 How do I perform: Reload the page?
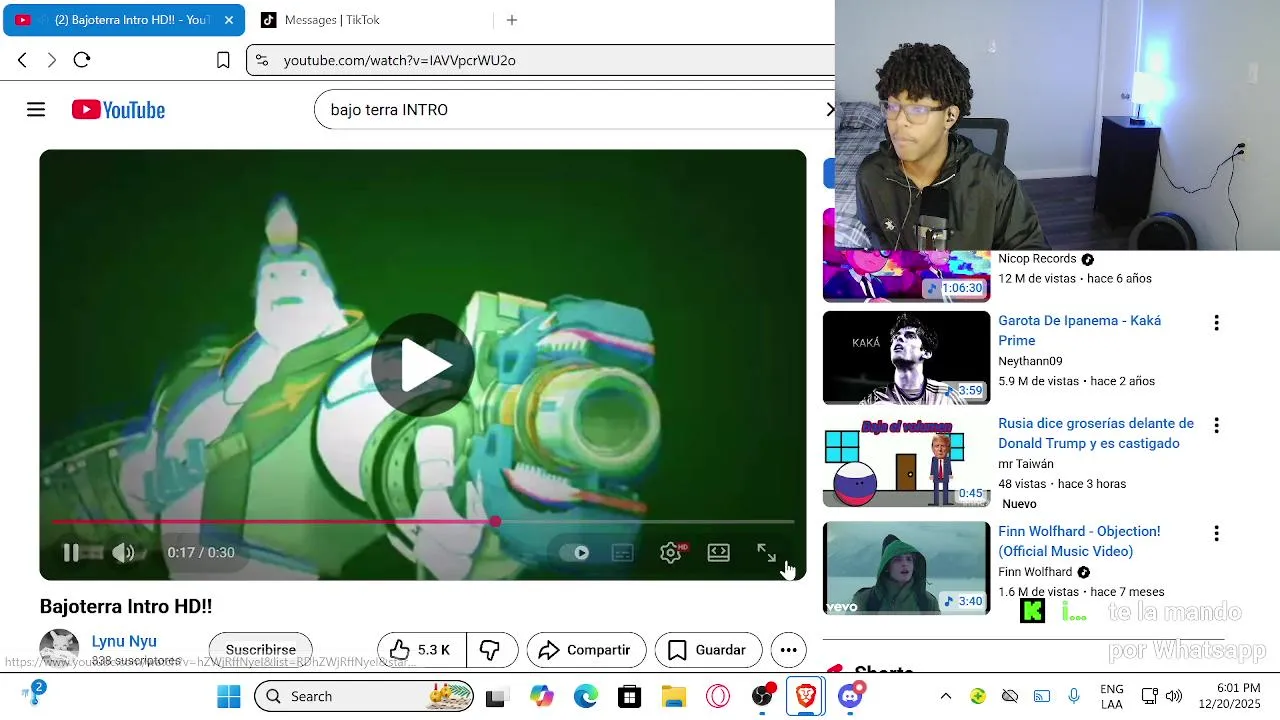(x=82, y=60)
